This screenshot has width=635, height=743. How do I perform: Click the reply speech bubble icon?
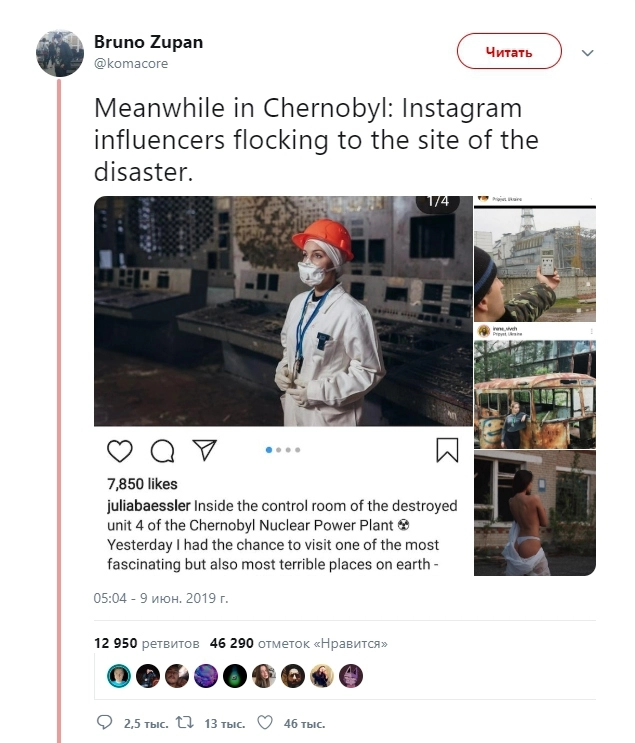(x=105, y=722)
